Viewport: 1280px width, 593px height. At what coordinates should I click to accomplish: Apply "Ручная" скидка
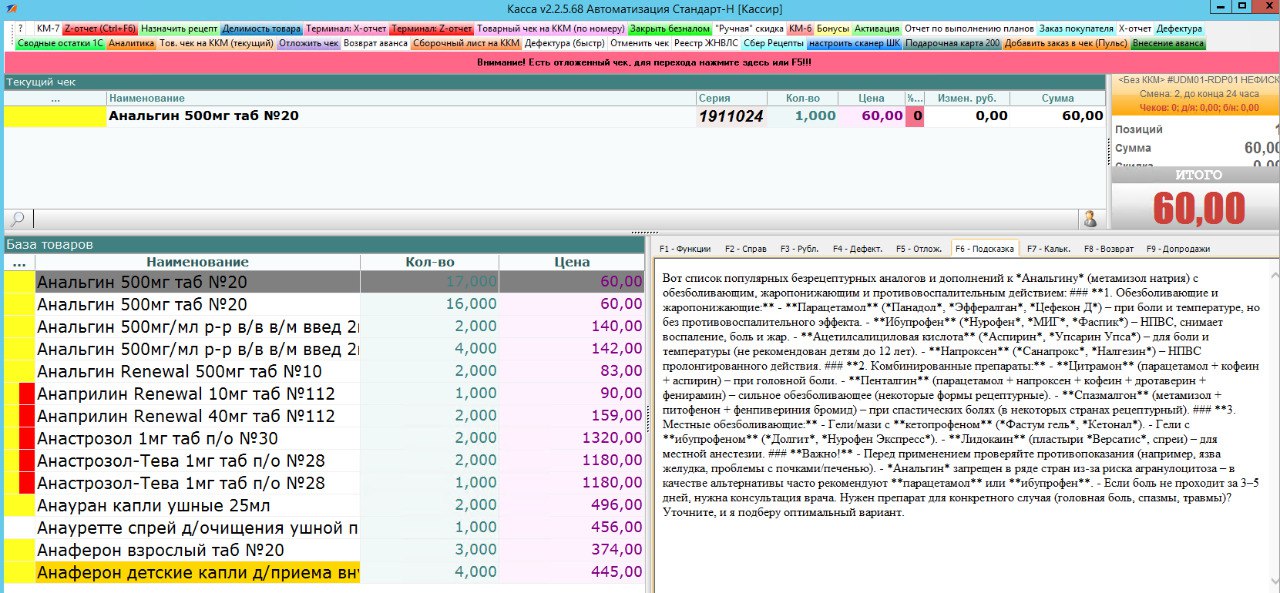tap(750, 29)
